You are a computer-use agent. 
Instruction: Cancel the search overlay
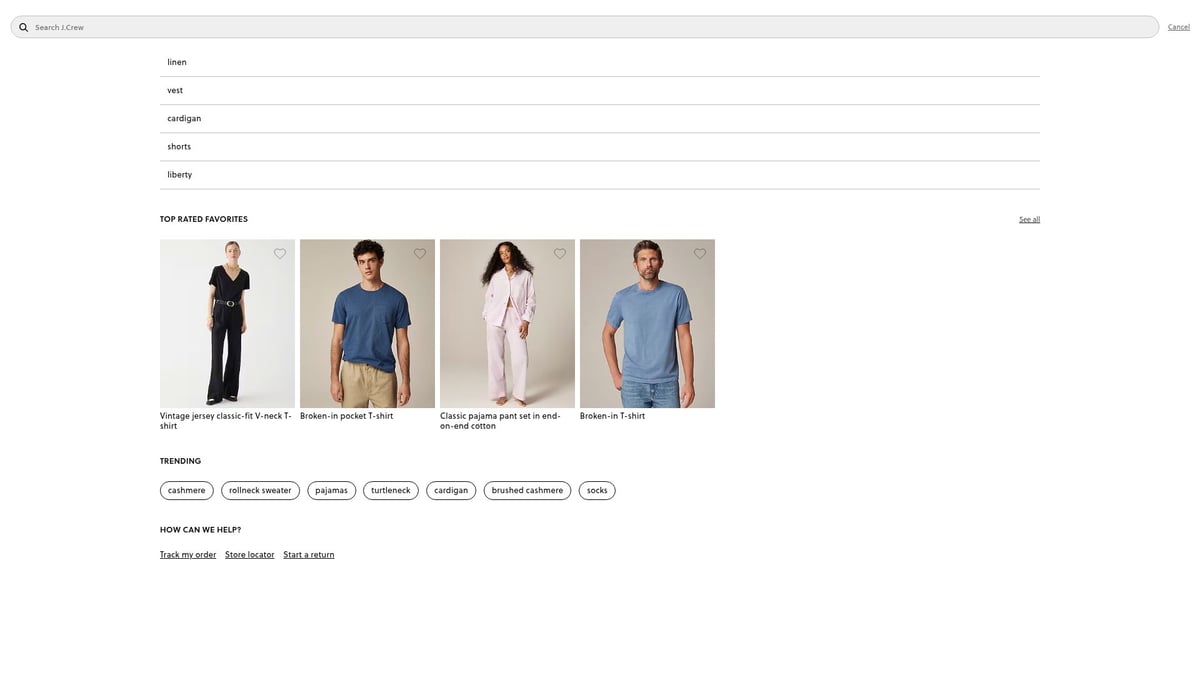tap(1178, 27)
